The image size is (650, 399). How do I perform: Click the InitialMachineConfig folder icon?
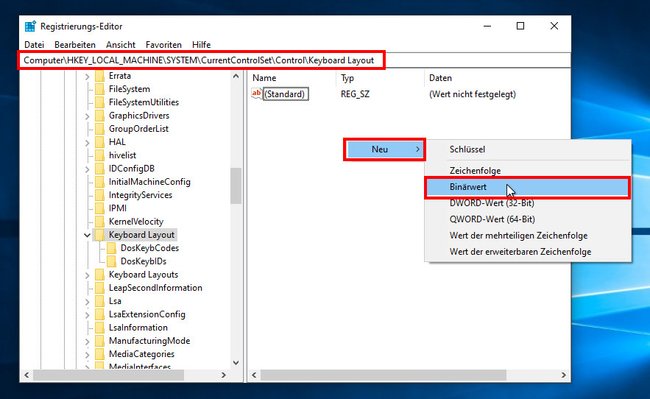point(99,182)
